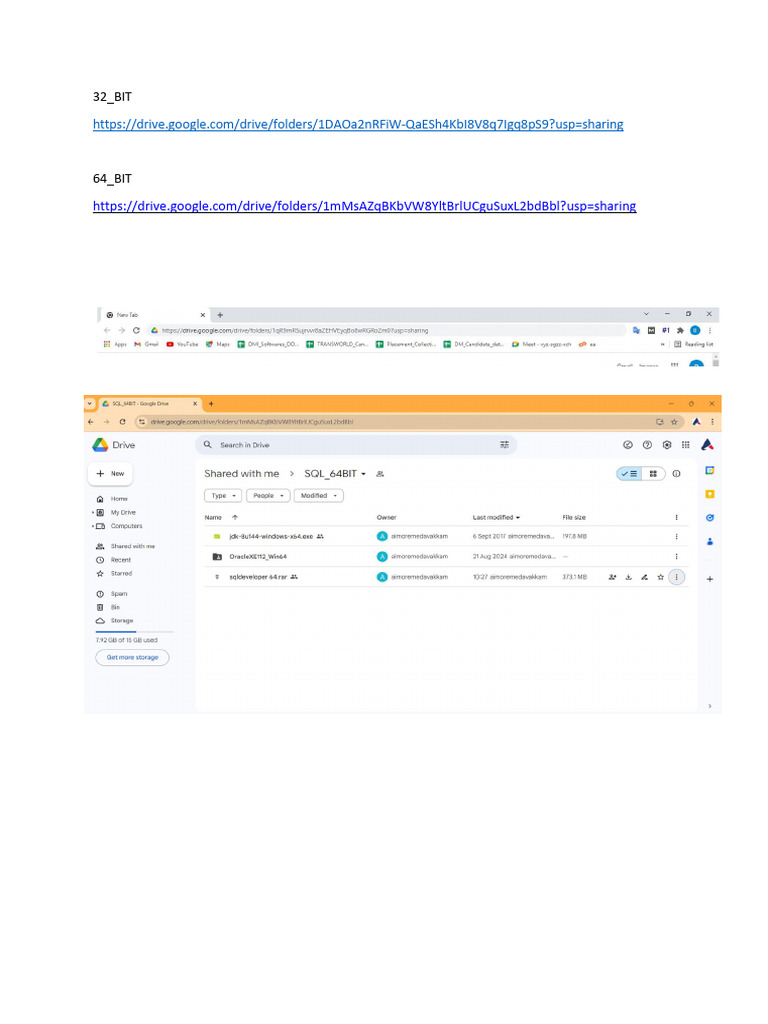The image size is (768, 1024).
Task: Click Shared with me breadcrumb
Action: pos(242,473)
